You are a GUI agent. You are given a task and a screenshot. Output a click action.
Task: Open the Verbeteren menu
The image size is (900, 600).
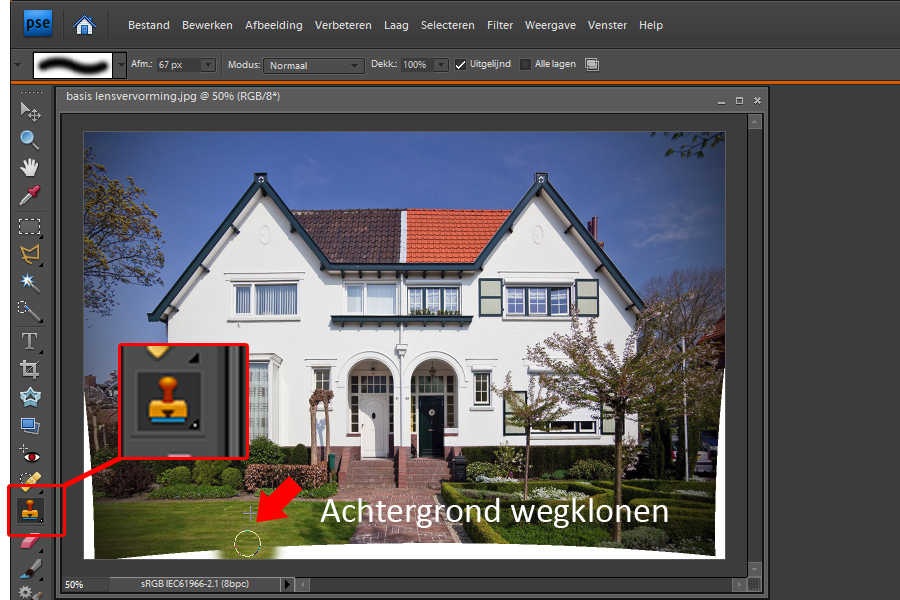coord(343,25)
